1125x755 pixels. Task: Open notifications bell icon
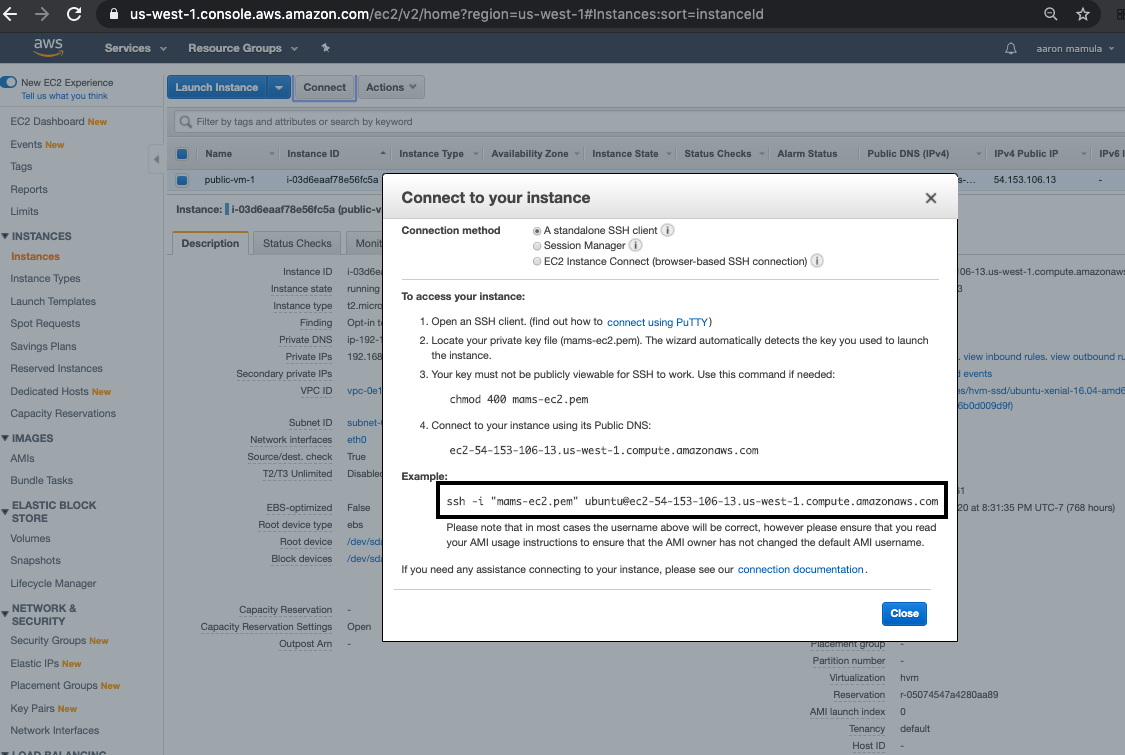point(1010,48)
